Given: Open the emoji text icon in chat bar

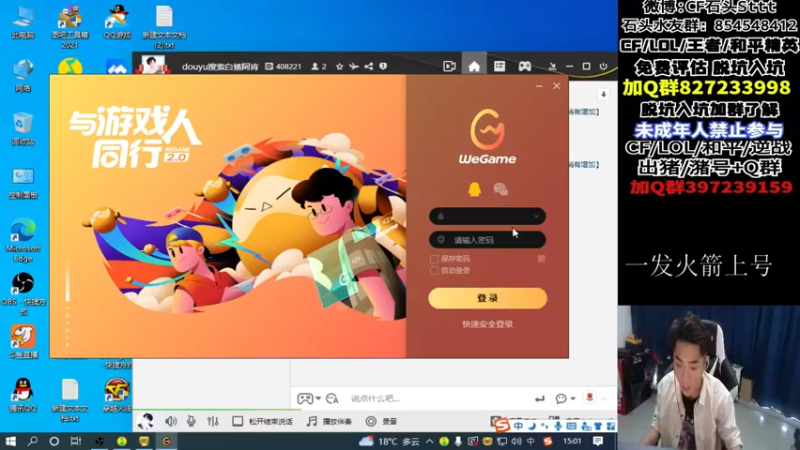Looking at the screenshot, I should point(332,398).
